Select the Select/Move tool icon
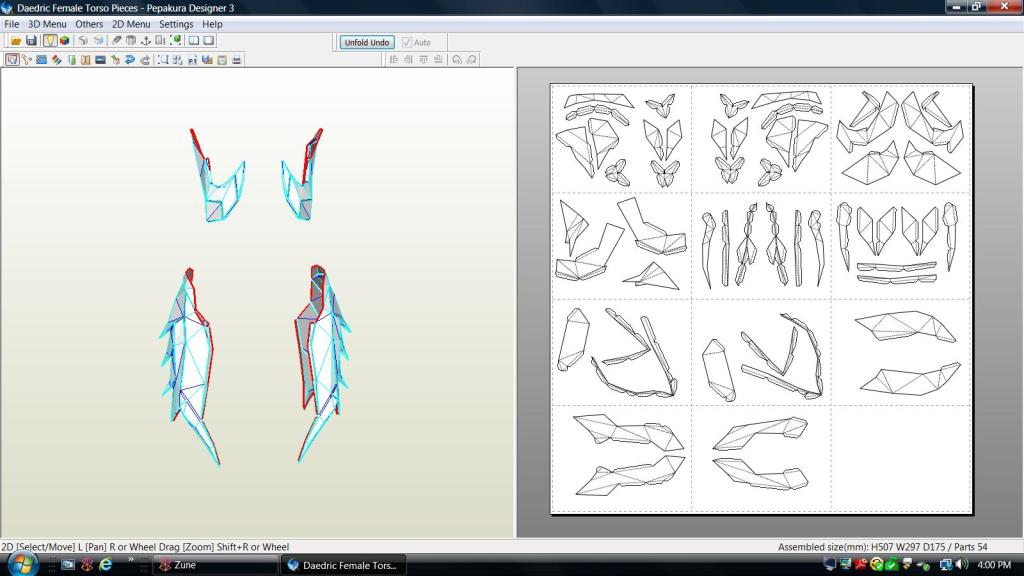This screenshot has width=1024, height=576. [12, 59]
